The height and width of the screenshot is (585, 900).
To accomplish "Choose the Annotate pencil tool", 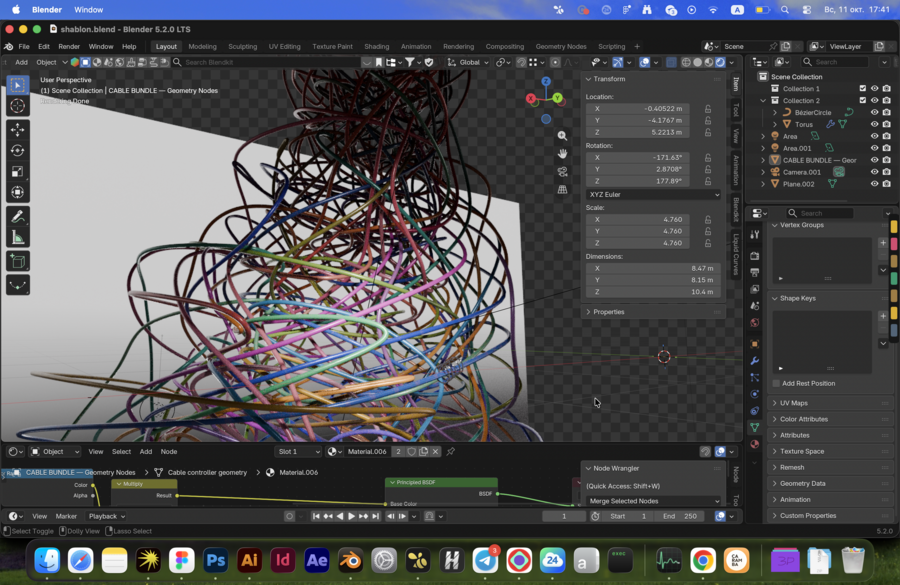I will pyautogui.click(x=18, y=216).
